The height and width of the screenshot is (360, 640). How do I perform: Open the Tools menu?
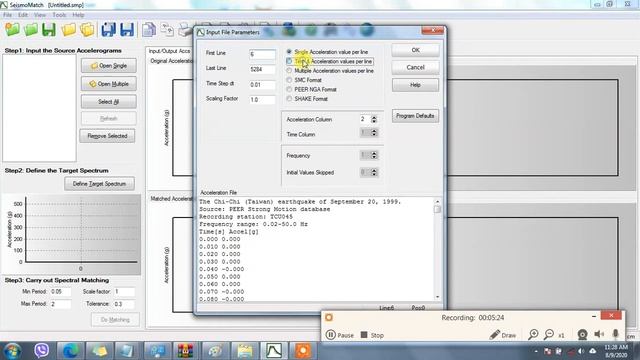pos(59,15)
